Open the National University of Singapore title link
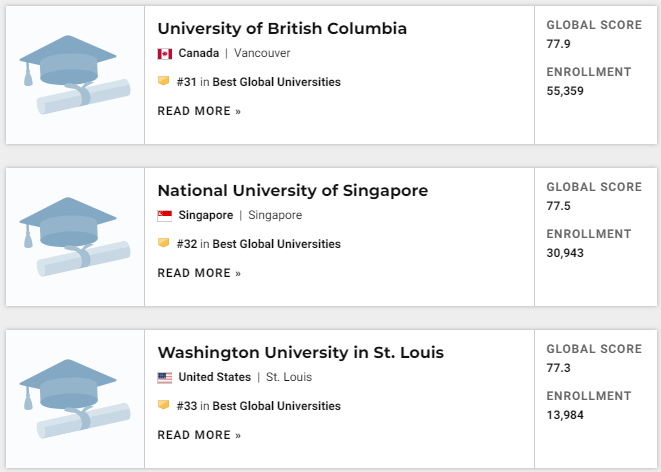Viewport: 661px width, 472px height. pos(293,190)
